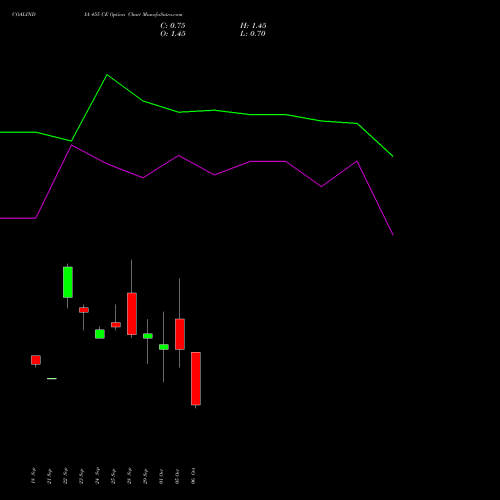Click the green candlestick above 29 Sep
The height and width of the screenshot is (500, 500).
click(x=148, y=336)
